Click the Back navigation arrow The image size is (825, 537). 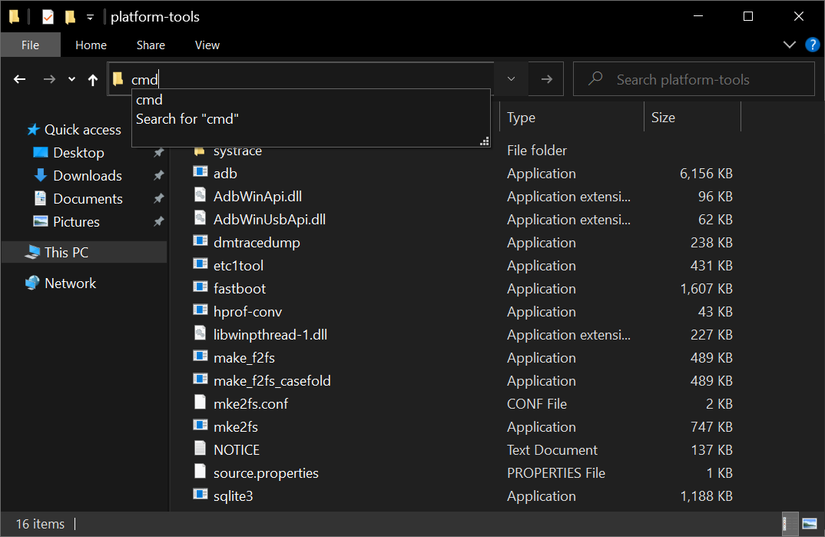click(20, 80)
